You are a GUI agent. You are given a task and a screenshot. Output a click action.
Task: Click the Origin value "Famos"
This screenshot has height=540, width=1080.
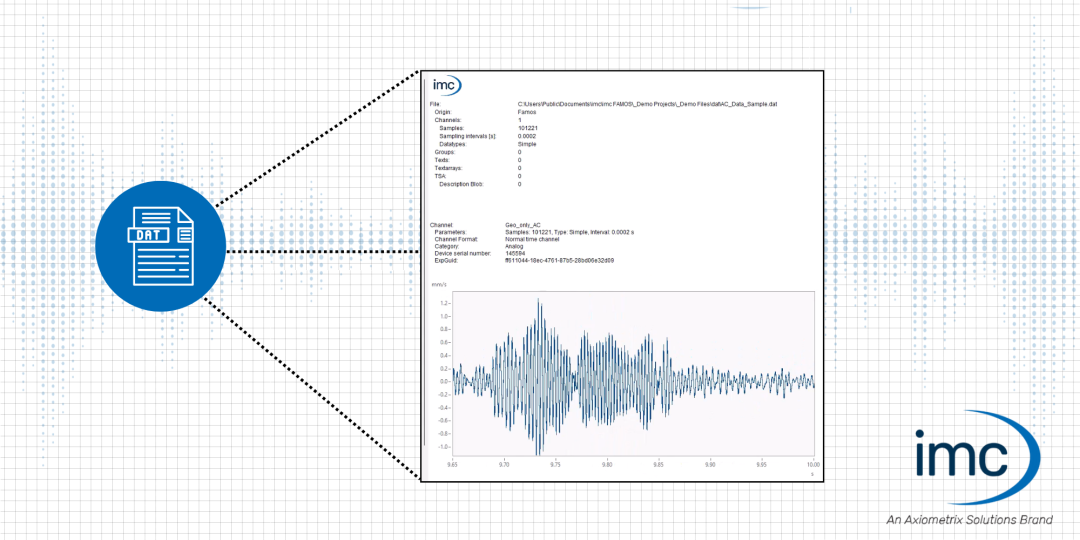tap(527, 112)
